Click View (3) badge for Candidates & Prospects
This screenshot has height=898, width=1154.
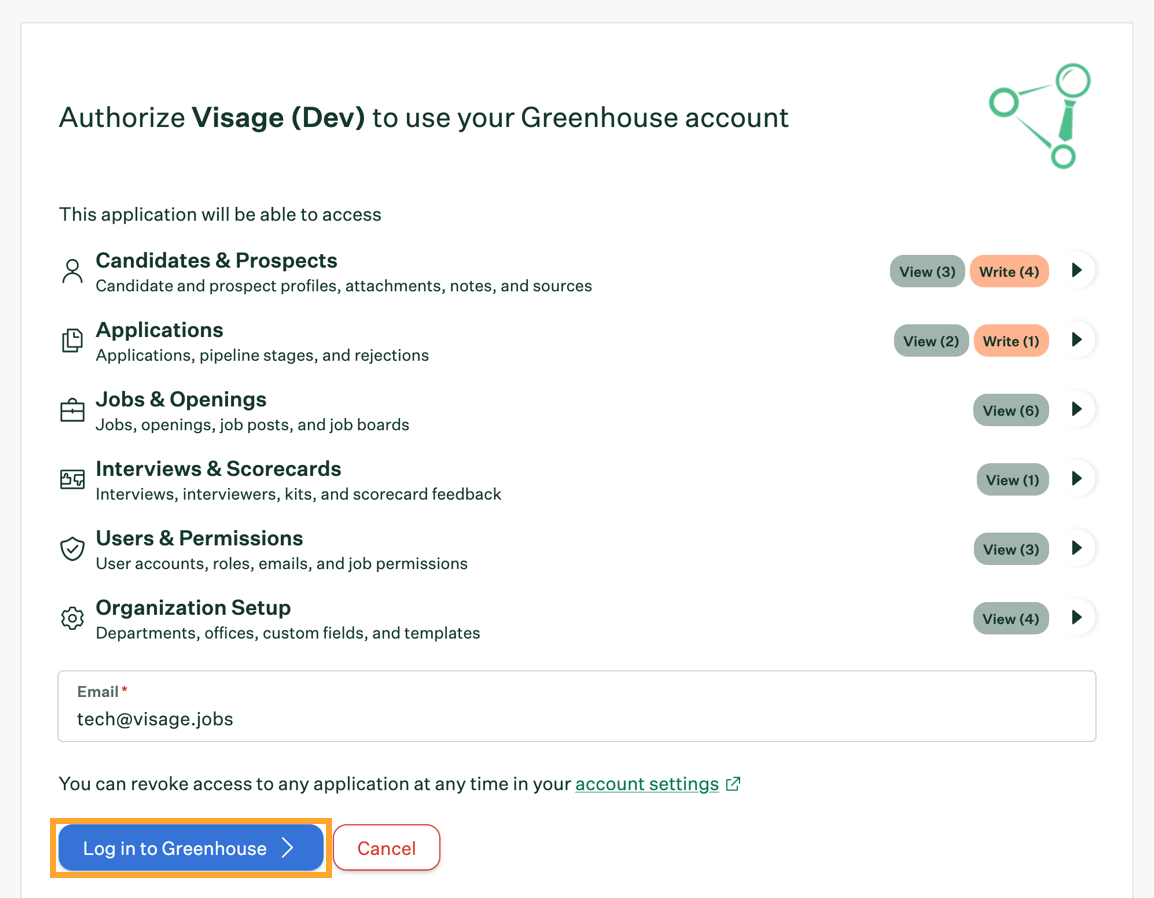tap(927, 272)
